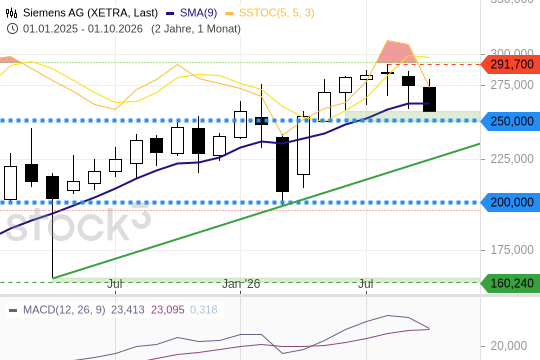
Task: Click the green 160,240 price label
Action: (510, 283)
